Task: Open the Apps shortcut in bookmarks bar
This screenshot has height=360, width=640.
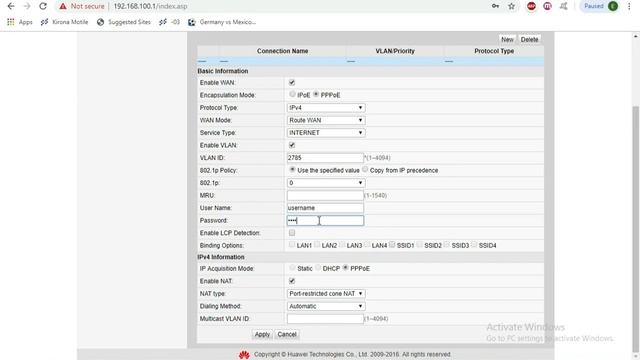Action: click(x=20, y=22)
